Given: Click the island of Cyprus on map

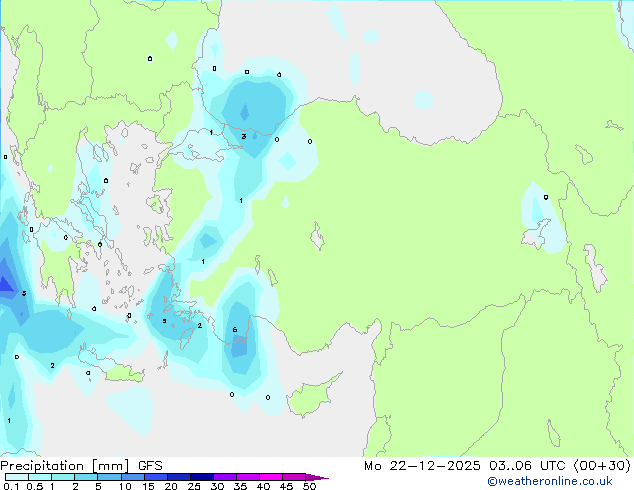Looking at the screenshot, I should click(310, 398).
